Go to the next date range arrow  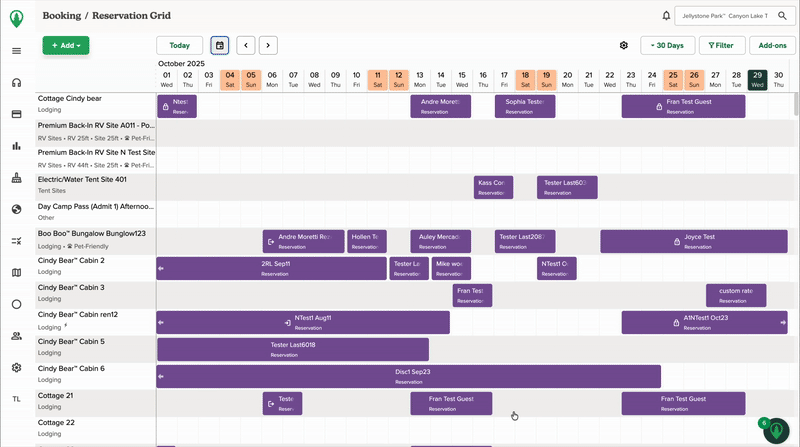coord(268,45)
